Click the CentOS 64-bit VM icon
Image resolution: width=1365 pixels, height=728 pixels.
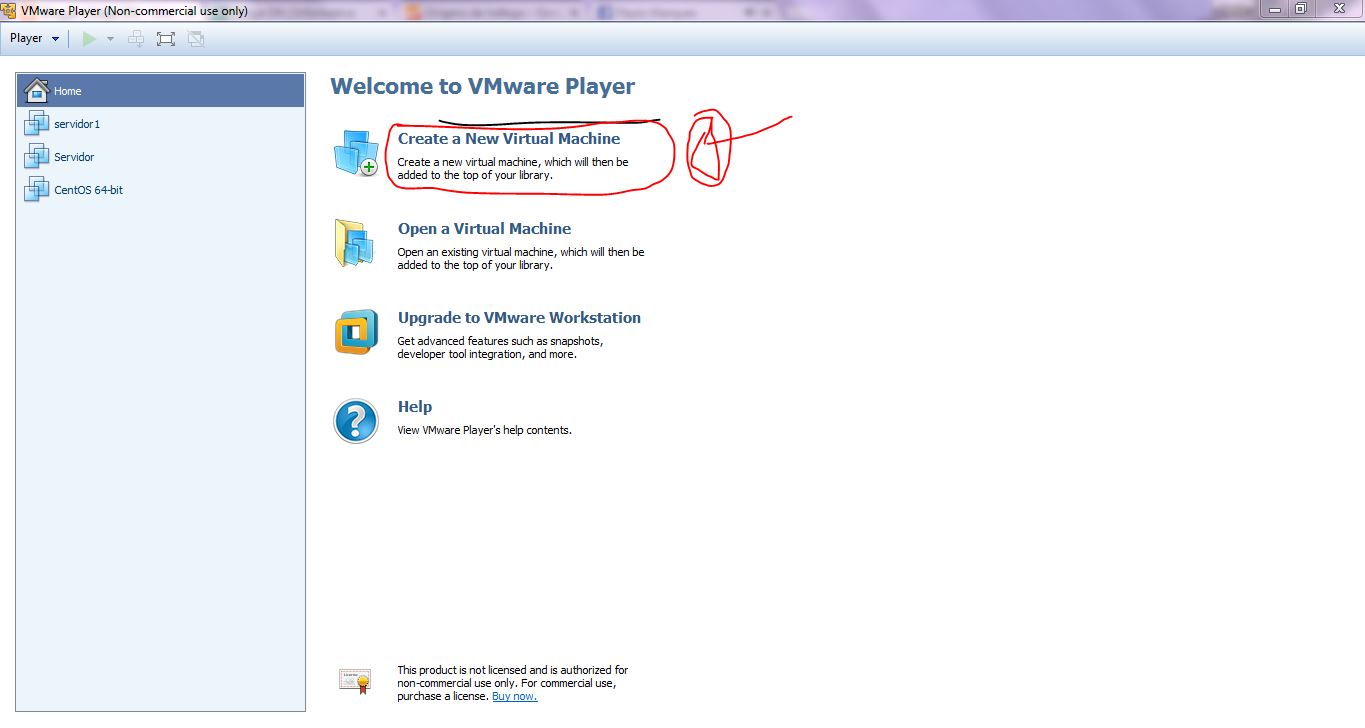coord(36,190)
